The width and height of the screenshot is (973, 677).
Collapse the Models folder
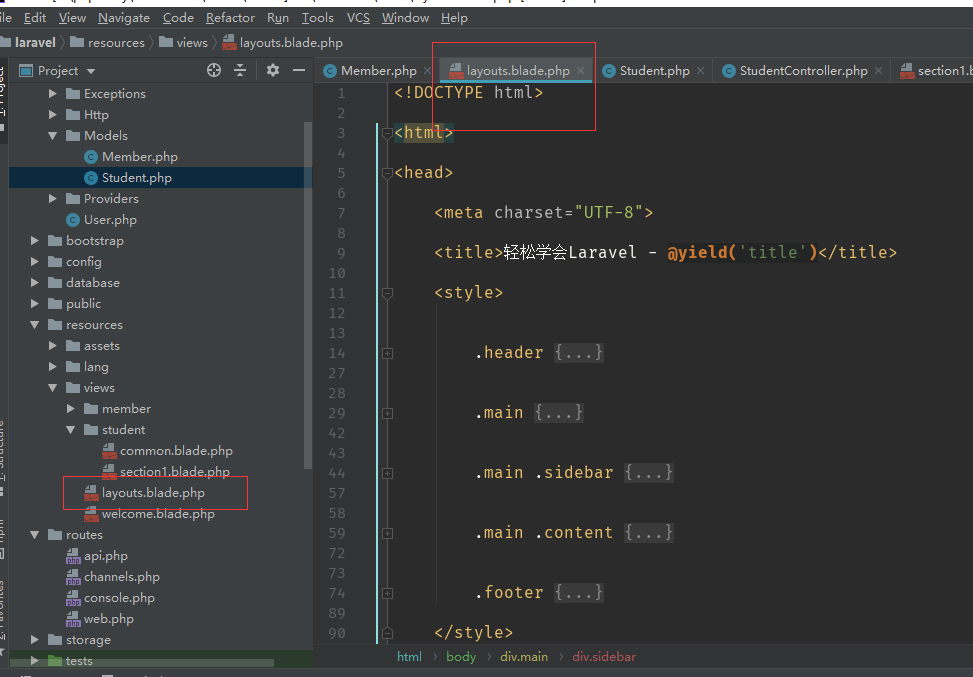(53, 136)
